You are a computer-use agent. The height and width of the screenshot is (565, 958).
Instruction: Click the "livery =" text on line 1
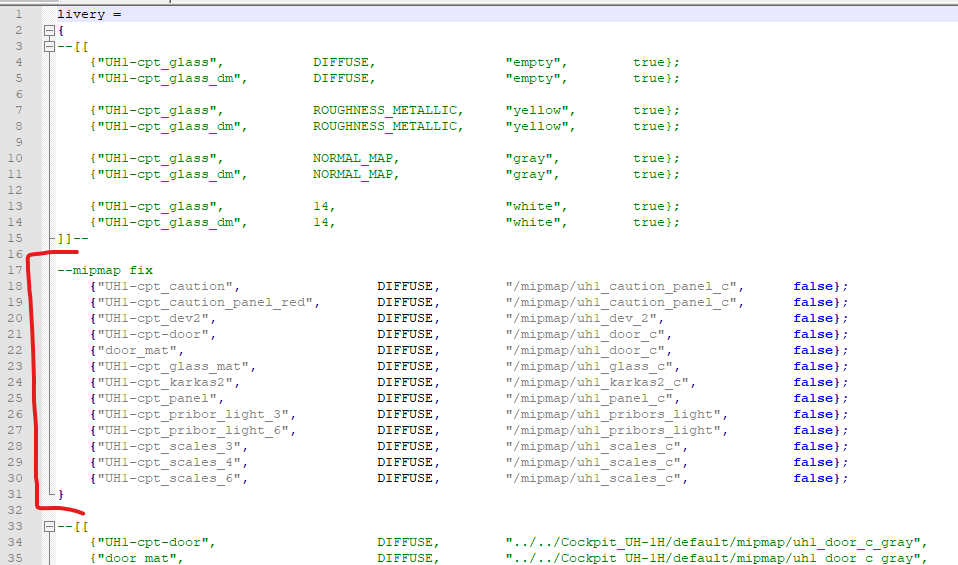coord(89,14)
